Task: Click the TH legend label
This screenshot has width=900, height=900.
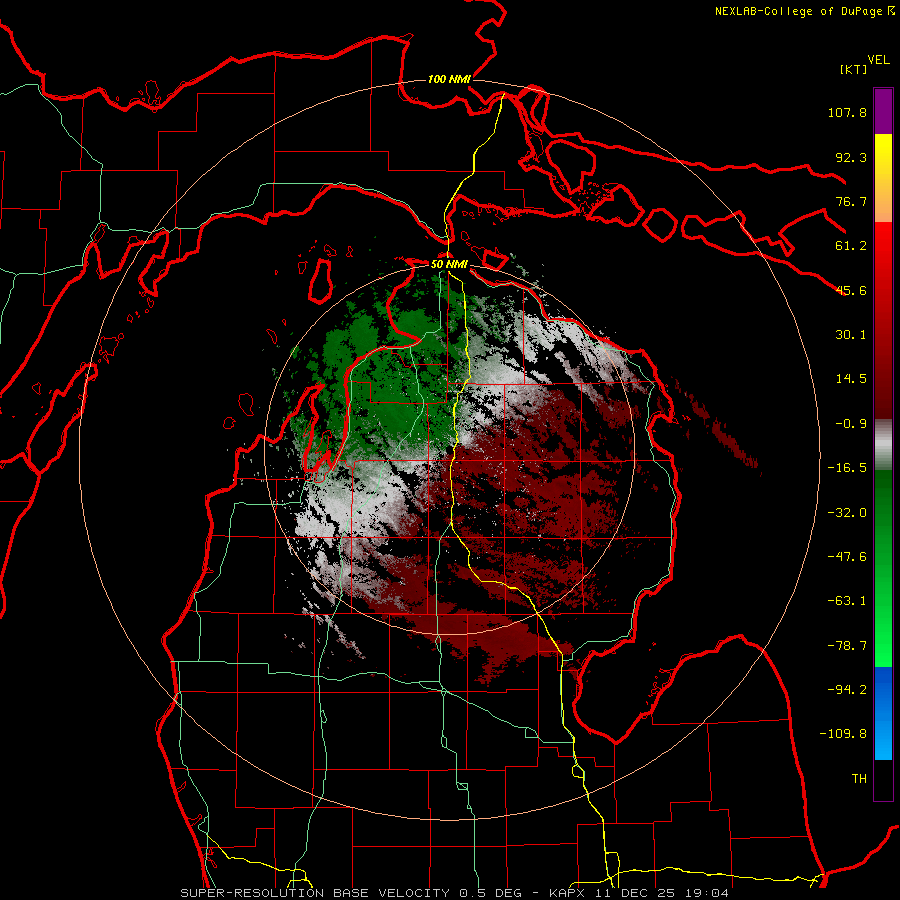Action: [859, 779]
